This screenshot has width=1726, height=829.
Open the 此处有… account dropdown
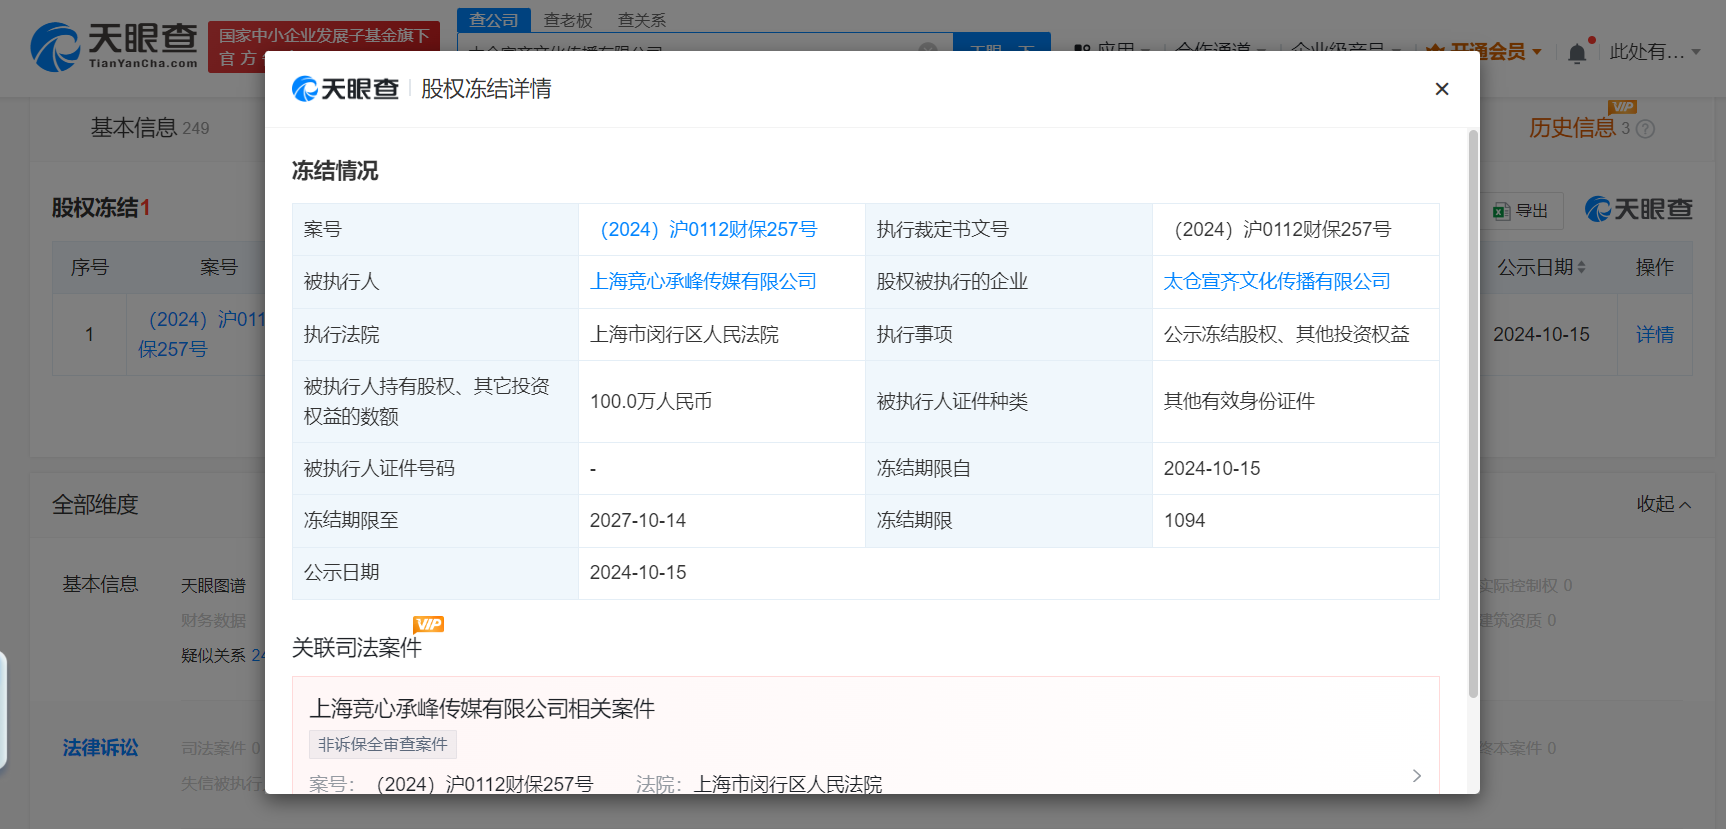click(x=1655, y=52)
